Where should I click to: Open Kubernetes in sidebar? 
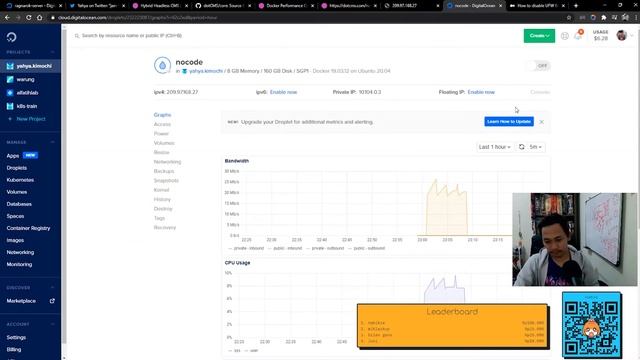(x=20, y=180)
